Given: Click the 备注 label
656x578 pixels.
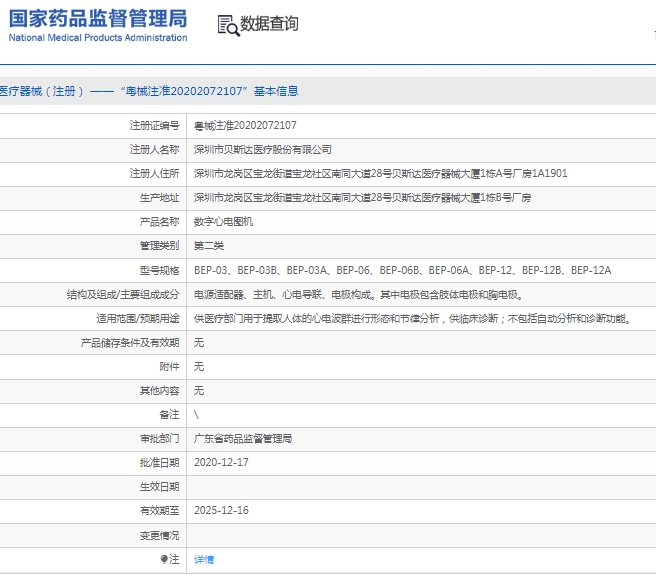Looking at the screenshot, I should pos(169,414).
